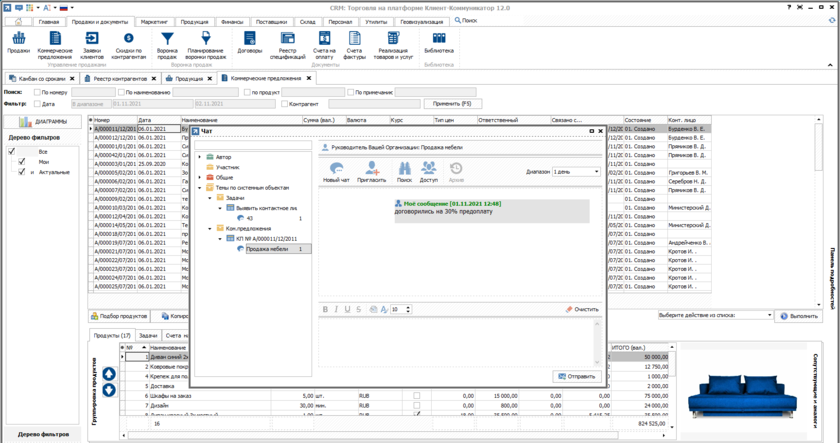
Task: Click Выполнить button
Action: tap(798, 316)
